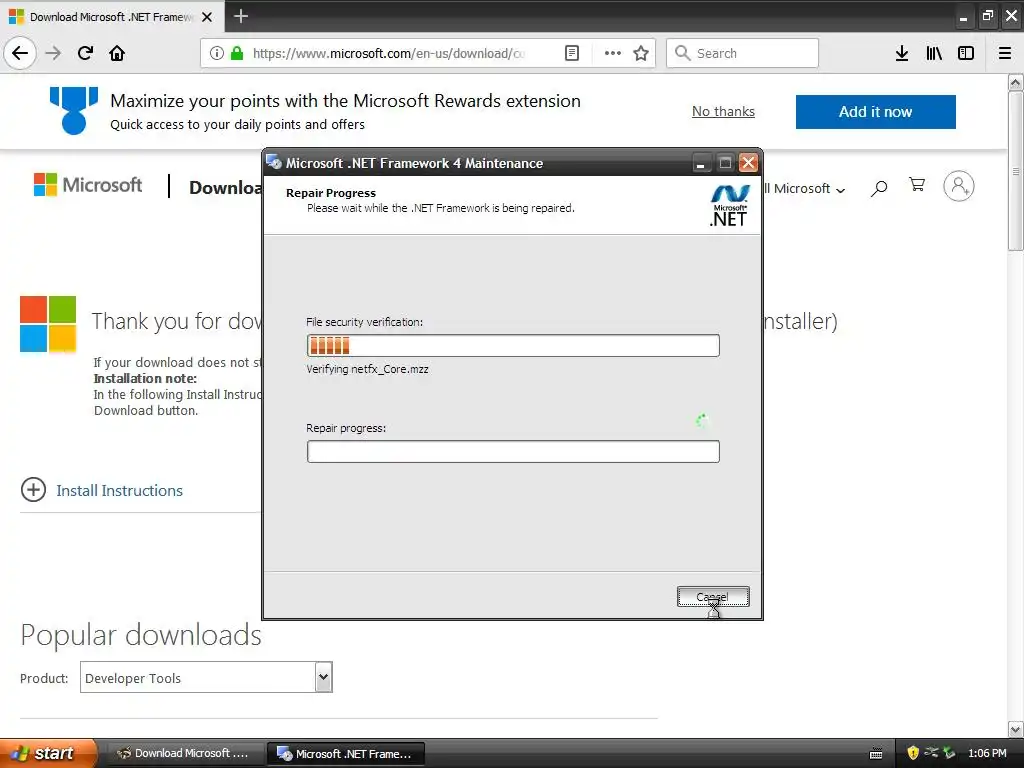Click the page scrollbar up arrow
The height and width of the screenshot is (768, 1024).
(1016, 82)
